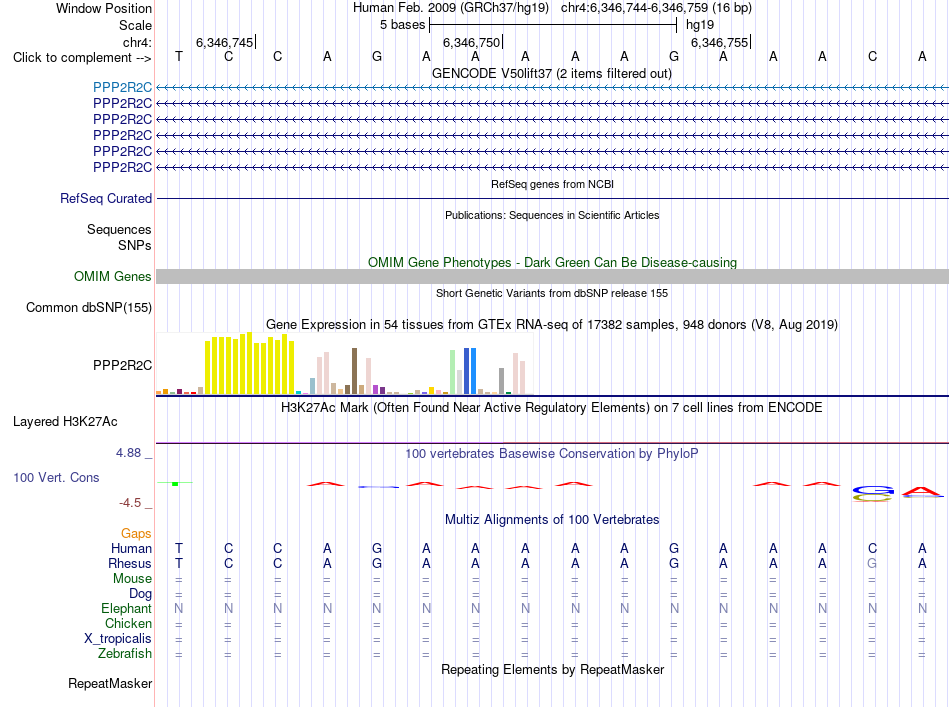
Task: Click the 4.88 PhyloP scale value
Action: point(128,453)
